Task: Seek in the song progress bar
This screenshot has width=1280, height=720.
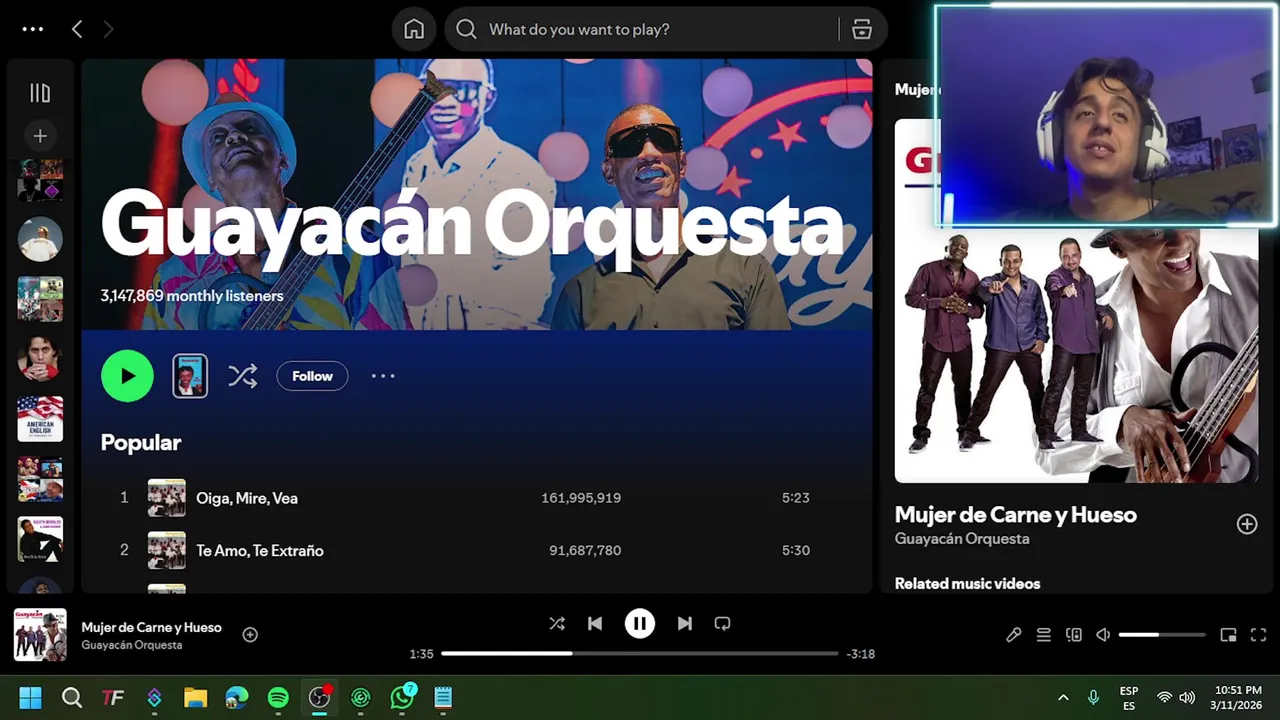Action: (639, 653)
